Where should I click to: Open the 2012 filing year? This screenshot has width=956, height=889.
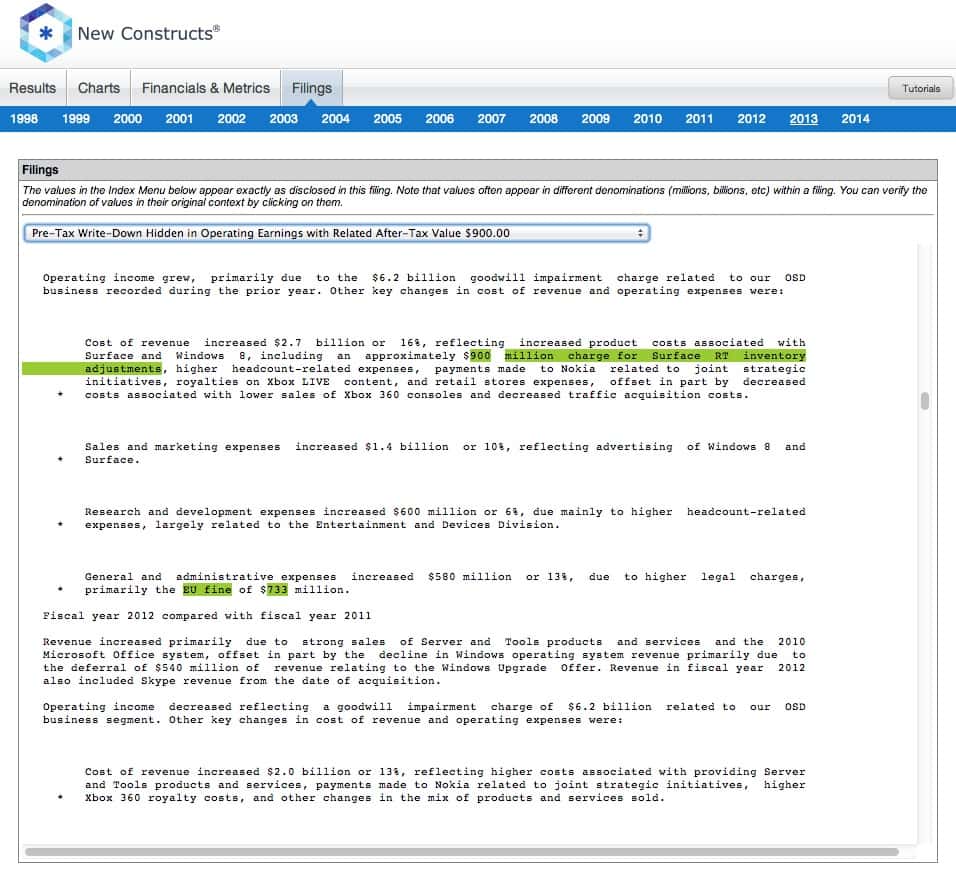(751, 119)
